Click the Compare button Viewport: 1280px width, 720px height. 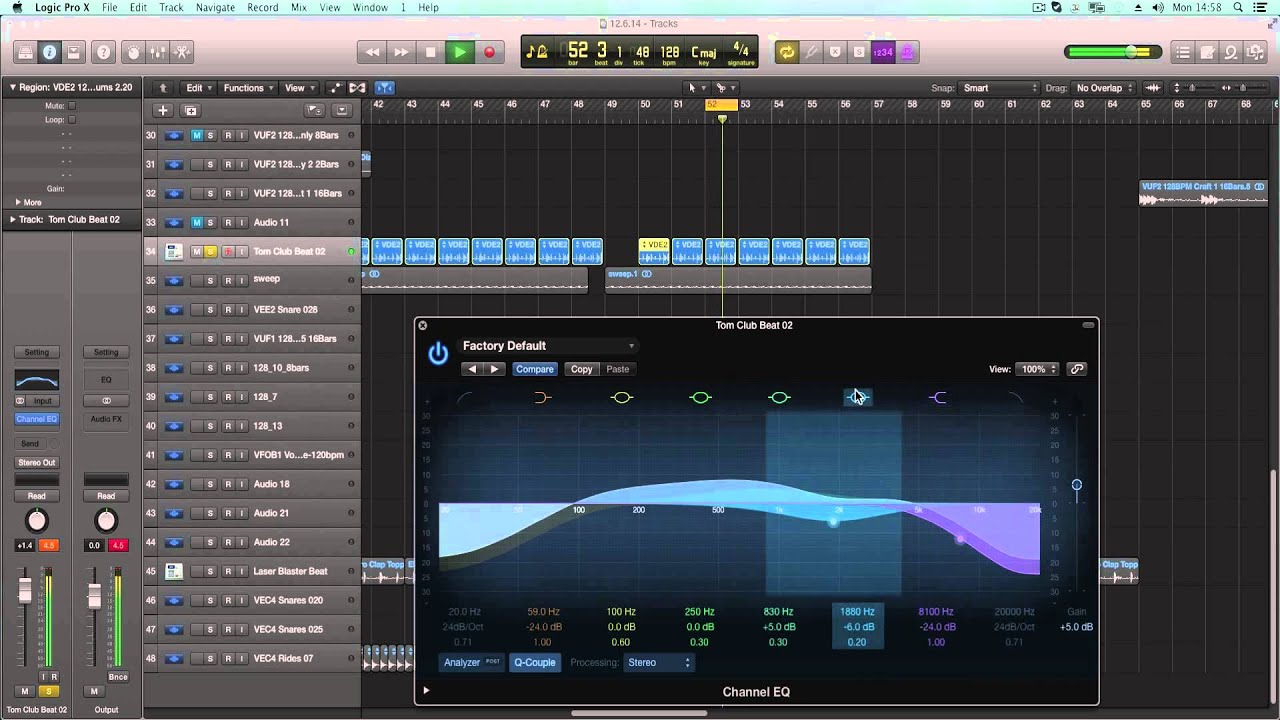534,369
